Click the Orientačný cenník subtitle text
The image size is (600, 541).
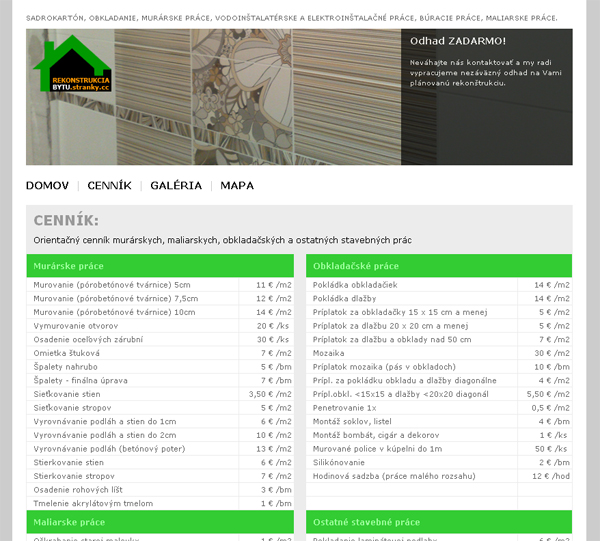point(222,240)
